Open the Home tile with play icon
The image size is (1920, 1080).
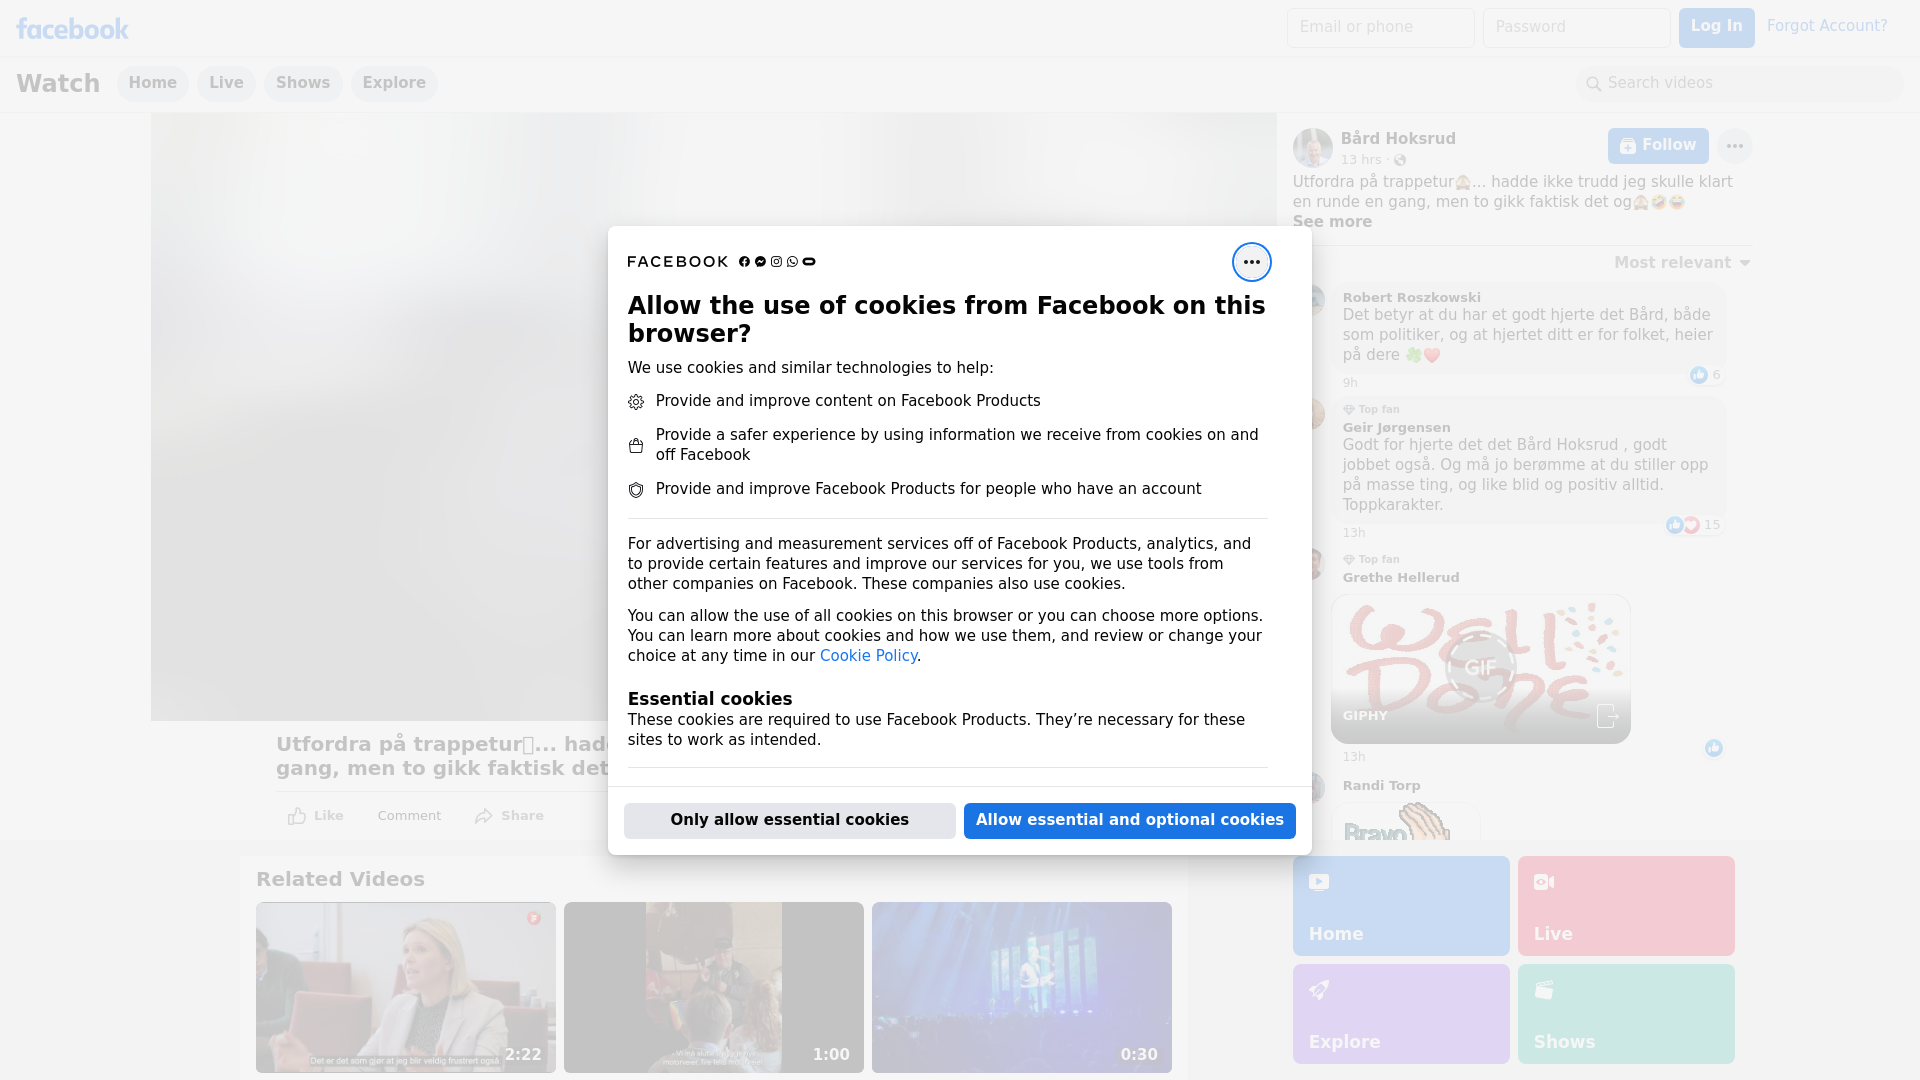click(x=1400, y=905)
